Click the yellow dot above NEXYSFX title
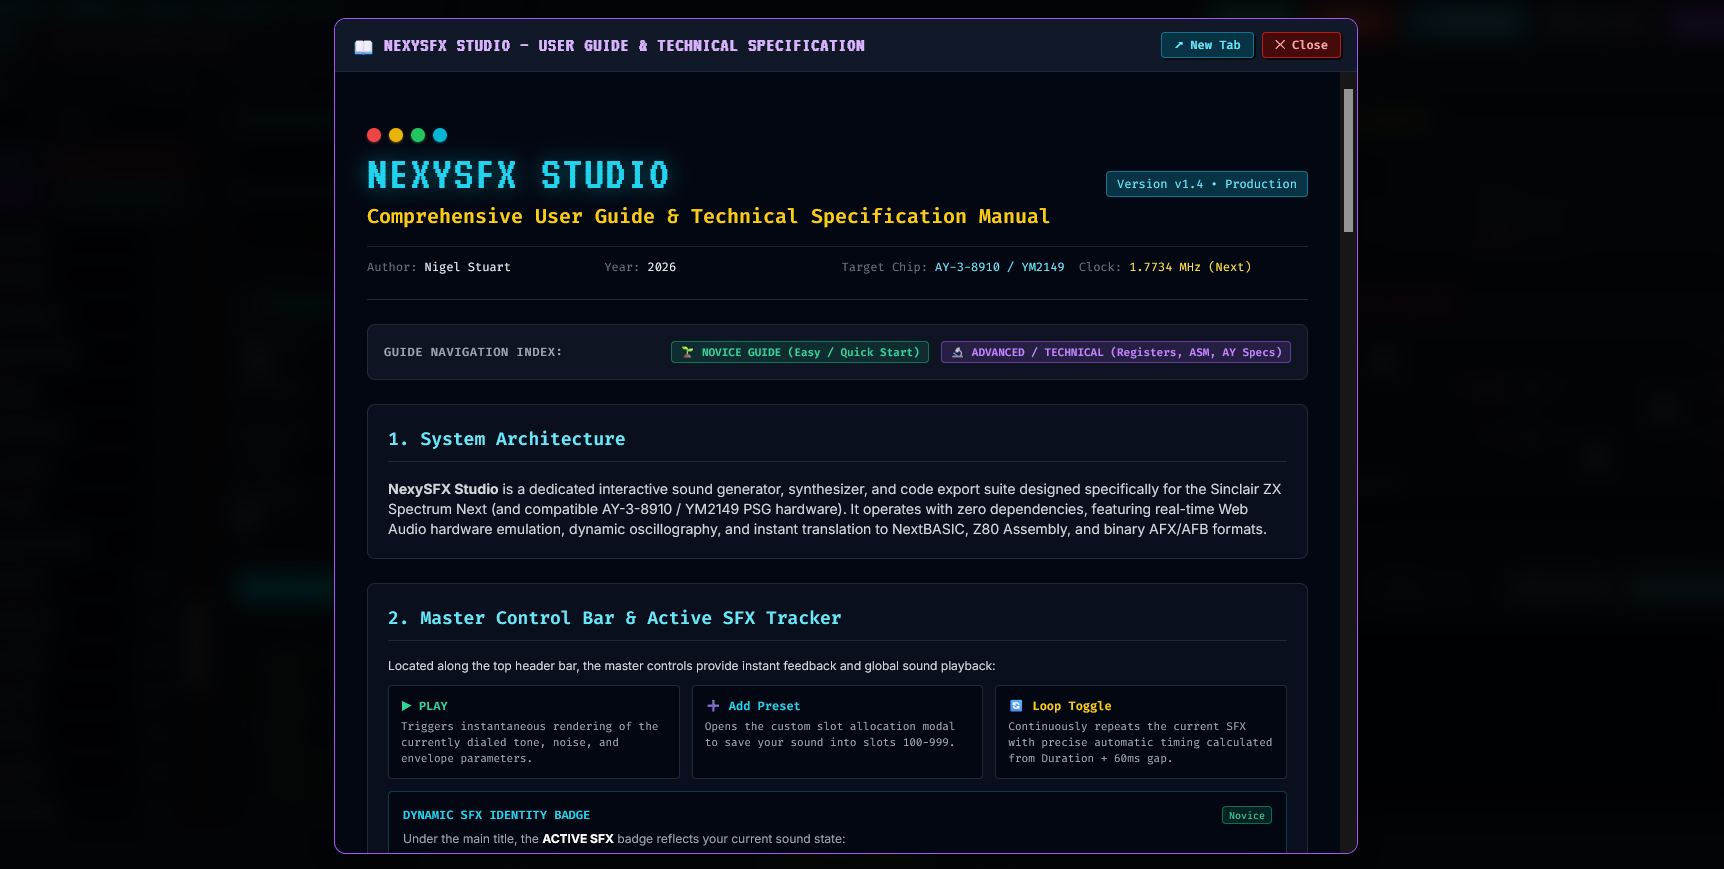1724x869 pixels. [x=396, y=135]
